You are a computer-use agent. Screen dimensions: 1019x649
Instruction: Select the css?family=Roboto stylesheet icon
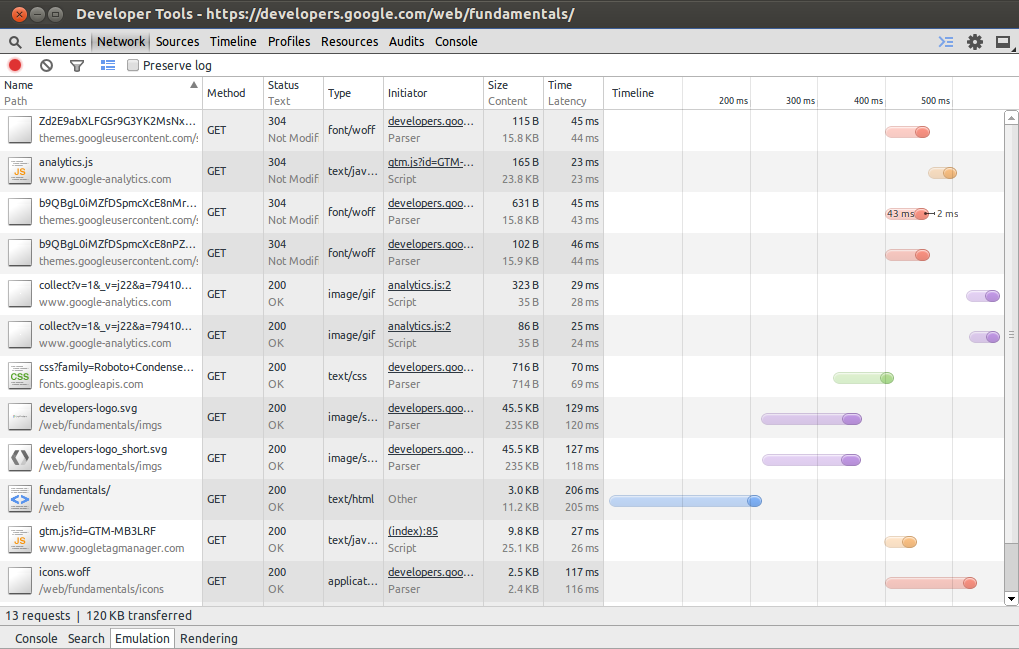[x=20, y=376]
